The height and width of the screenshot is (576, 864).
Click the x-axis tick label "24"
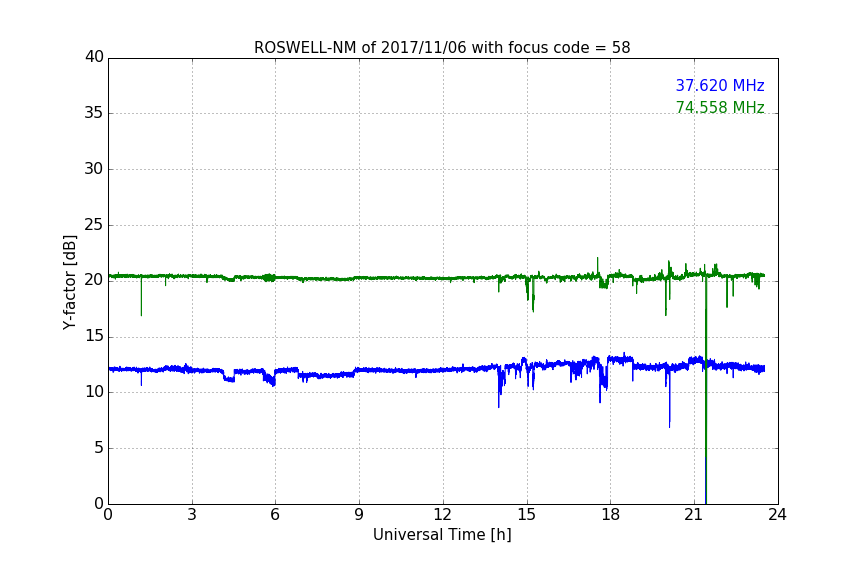pos(777,515)
